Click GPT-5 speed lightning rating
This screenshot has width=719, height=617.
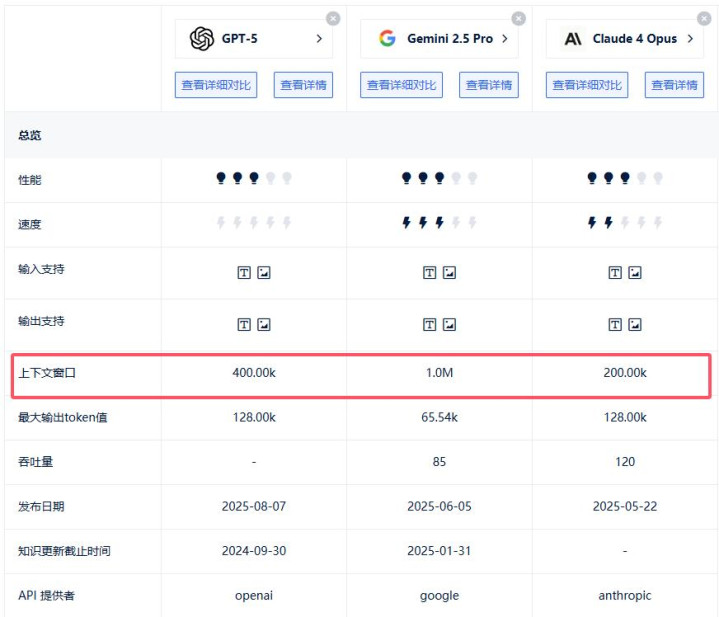[x=254, y=223]
